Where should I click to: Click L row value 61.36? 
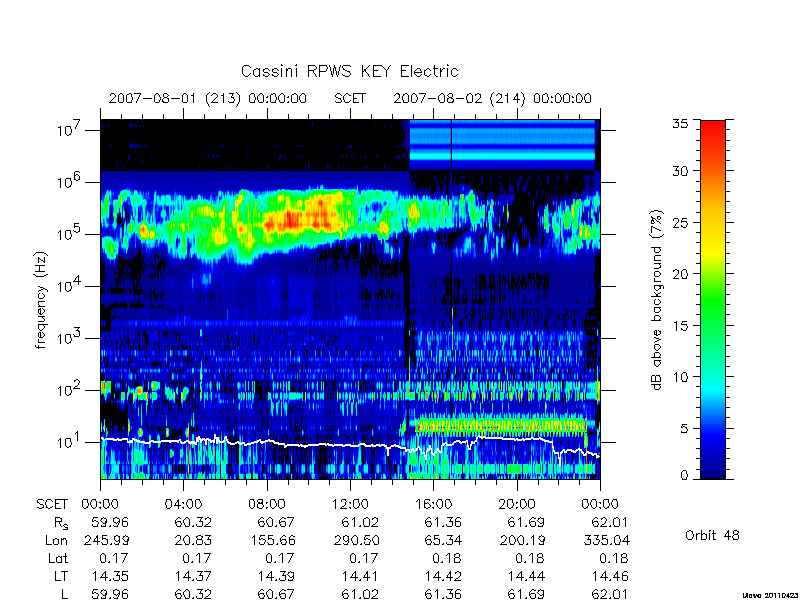443,594
